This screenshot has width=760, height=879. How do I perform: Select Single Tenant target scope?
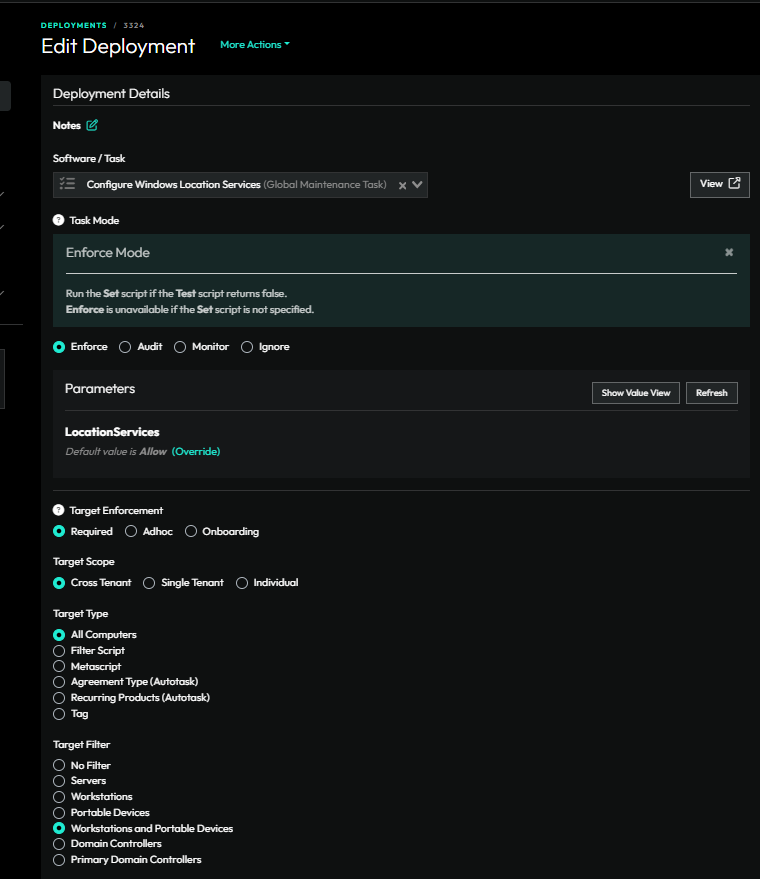pyautogui.click(x=149, y=583)
